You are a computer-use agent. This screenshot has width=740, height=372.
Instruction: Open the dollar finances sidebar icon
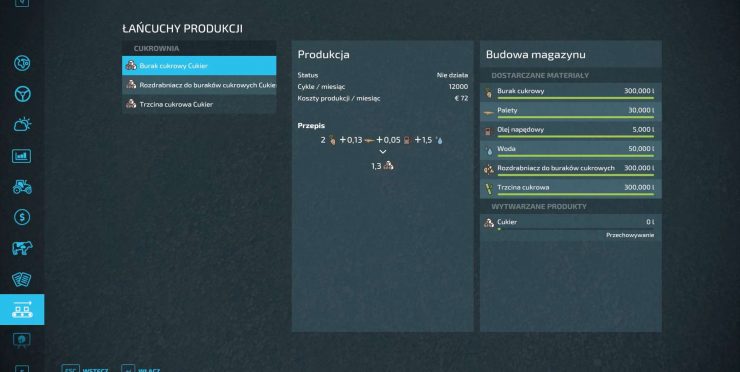(x=22, y=217)
